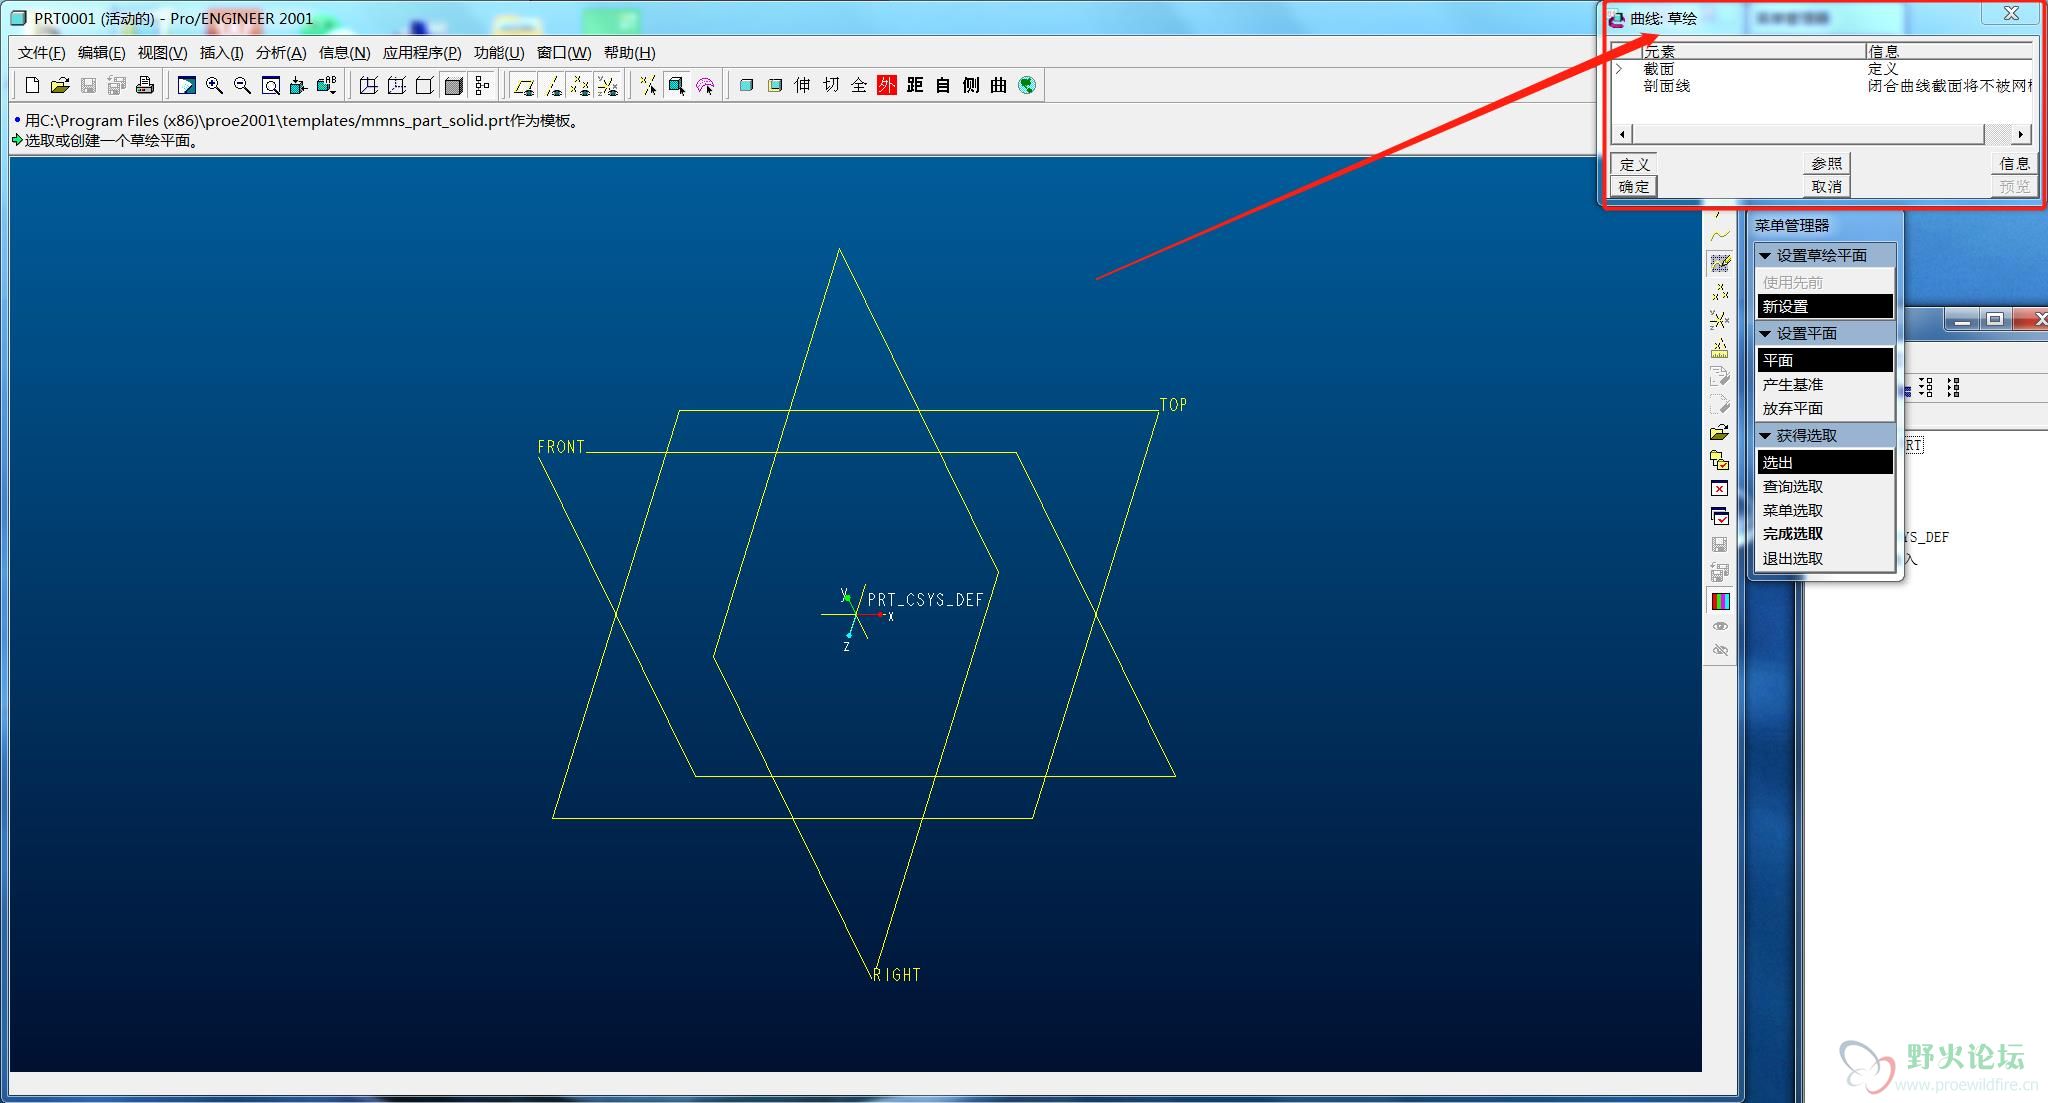This screenshot has height=1103, width=2048.
Task: Click the 取消 button in curve dialog
Action: pyautogui.click(x=1827, y=187)
